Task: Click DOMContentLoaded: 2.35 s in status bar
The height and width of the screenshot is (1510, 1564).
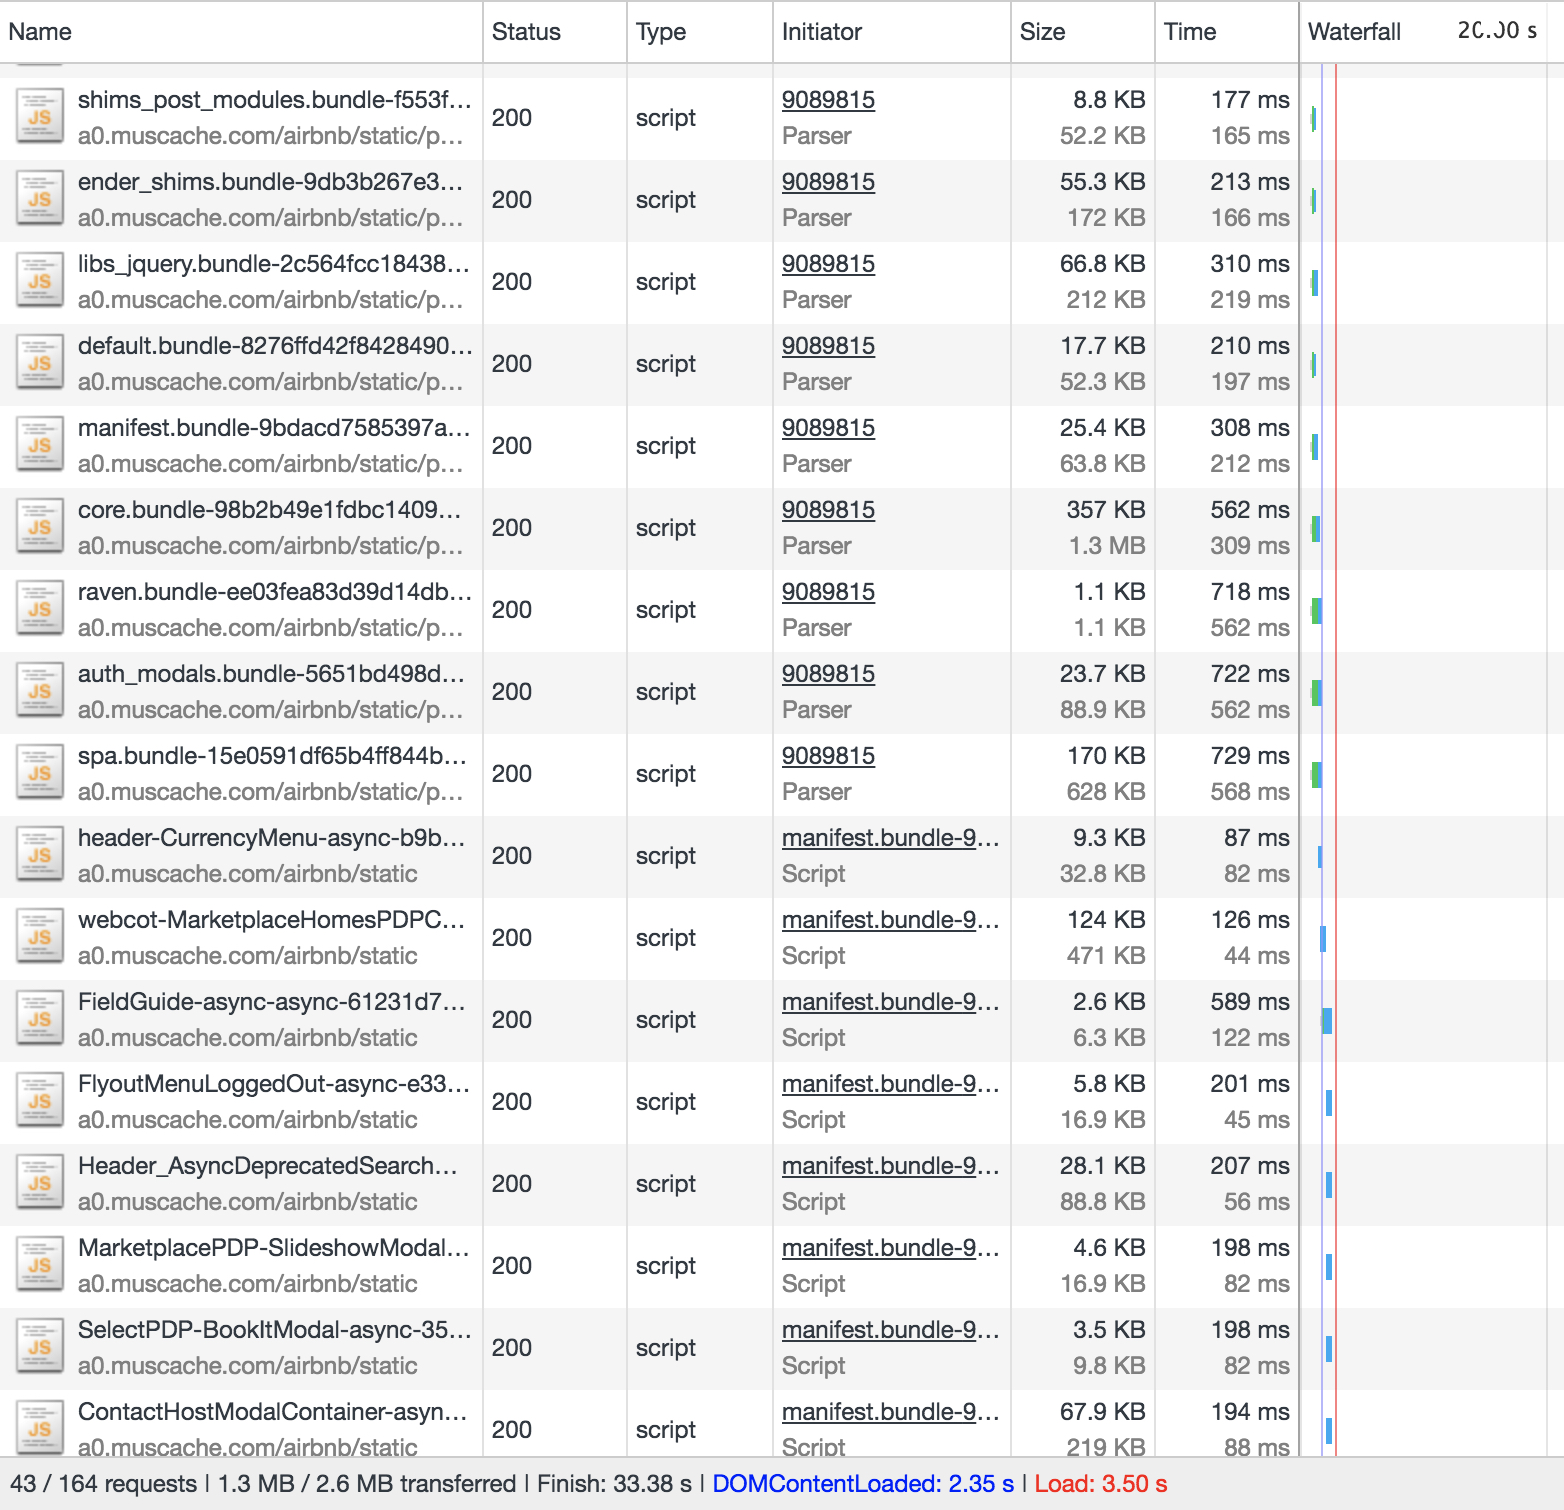Action: (x=863, y=1484)
